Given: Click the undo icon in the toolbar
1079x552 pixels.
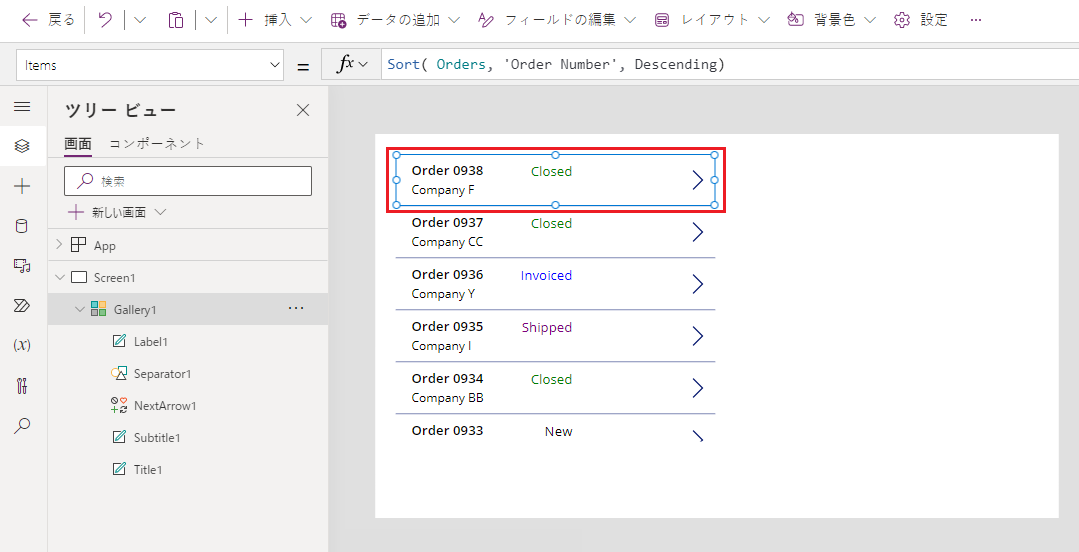Looking at the screenshot, I should pyautogui.click(x=105, y=20).
